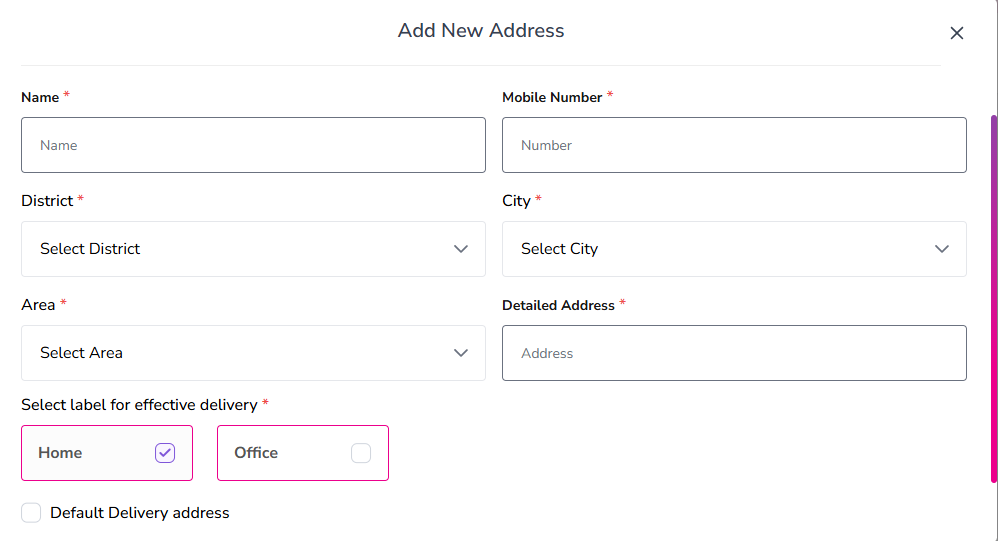Click the Detailed Address field label
The width and height of the screenshot is (998, 541).
click(x=558, y=306)
